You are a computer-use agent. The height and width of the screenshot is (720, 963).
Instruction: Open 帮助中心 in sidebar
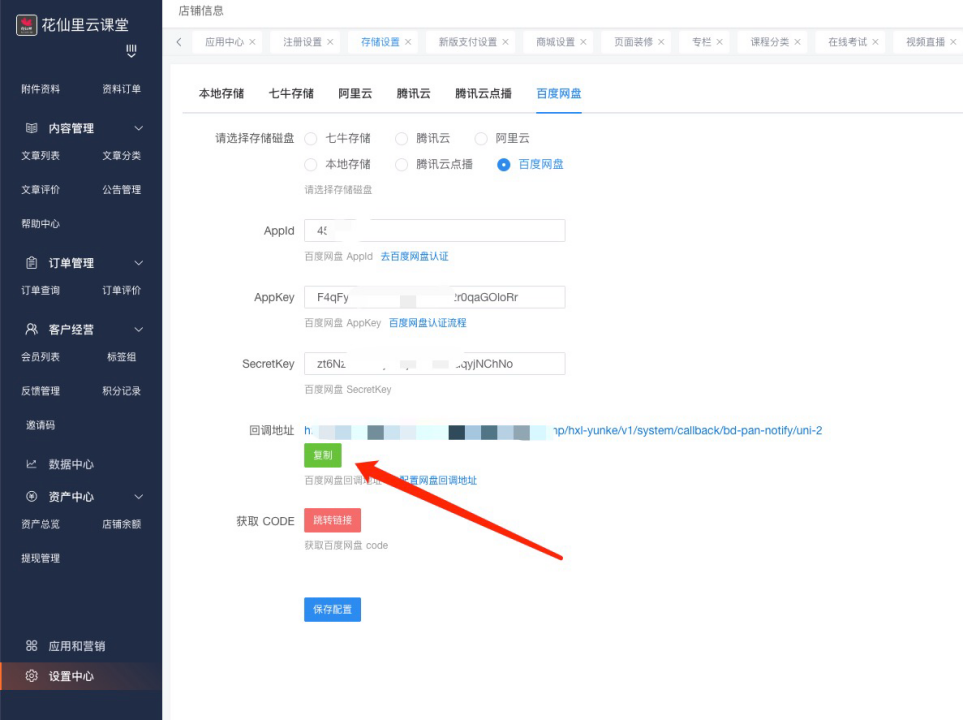(x=41, y=224)
